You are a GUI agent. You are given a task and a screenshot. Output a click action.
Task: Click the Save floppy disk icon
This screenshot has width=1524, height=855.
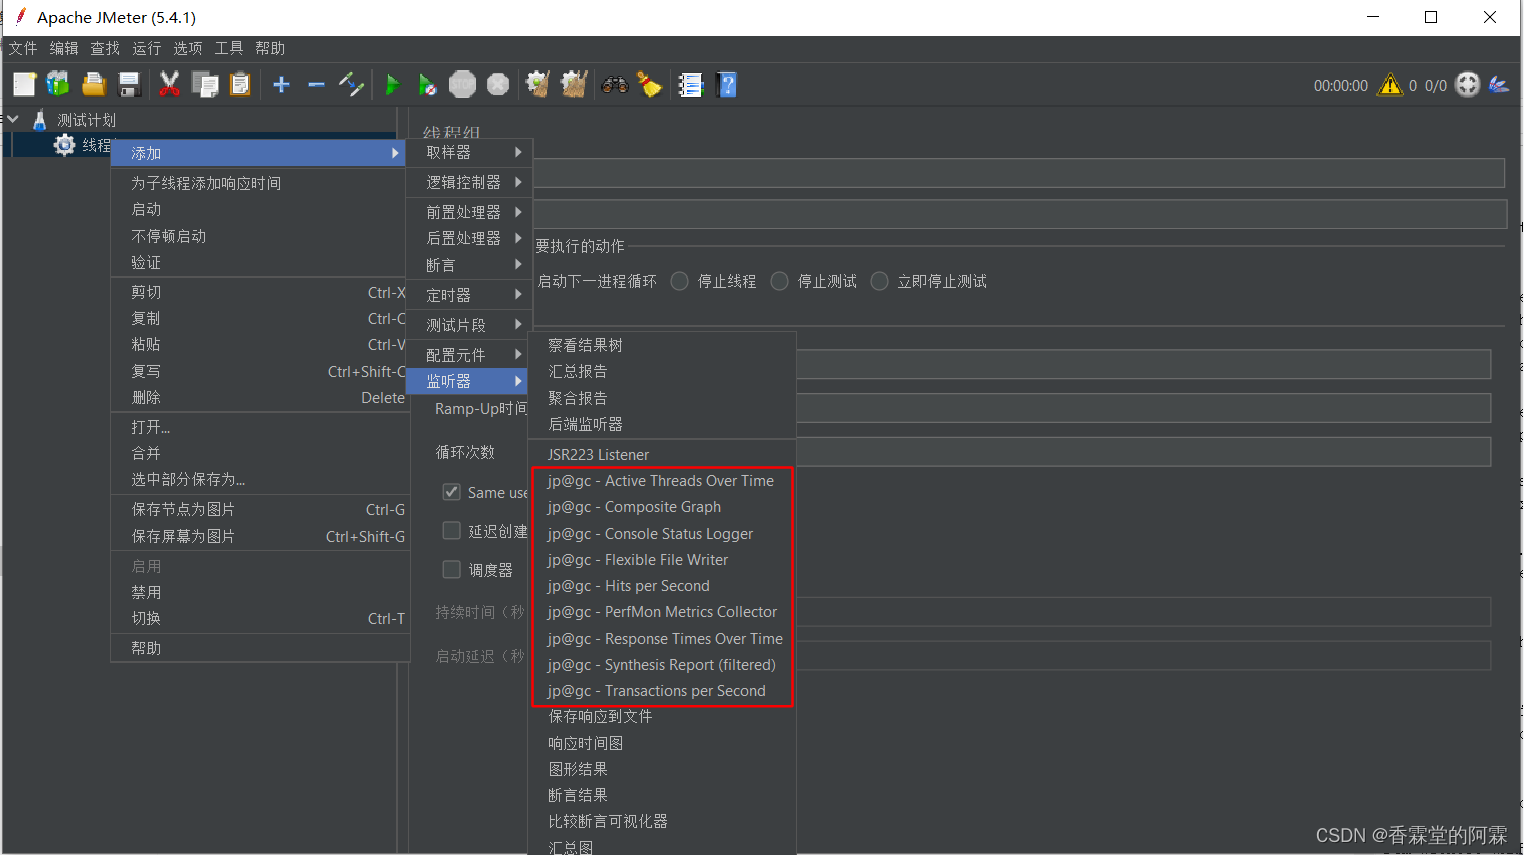click(x=129, y=85)
